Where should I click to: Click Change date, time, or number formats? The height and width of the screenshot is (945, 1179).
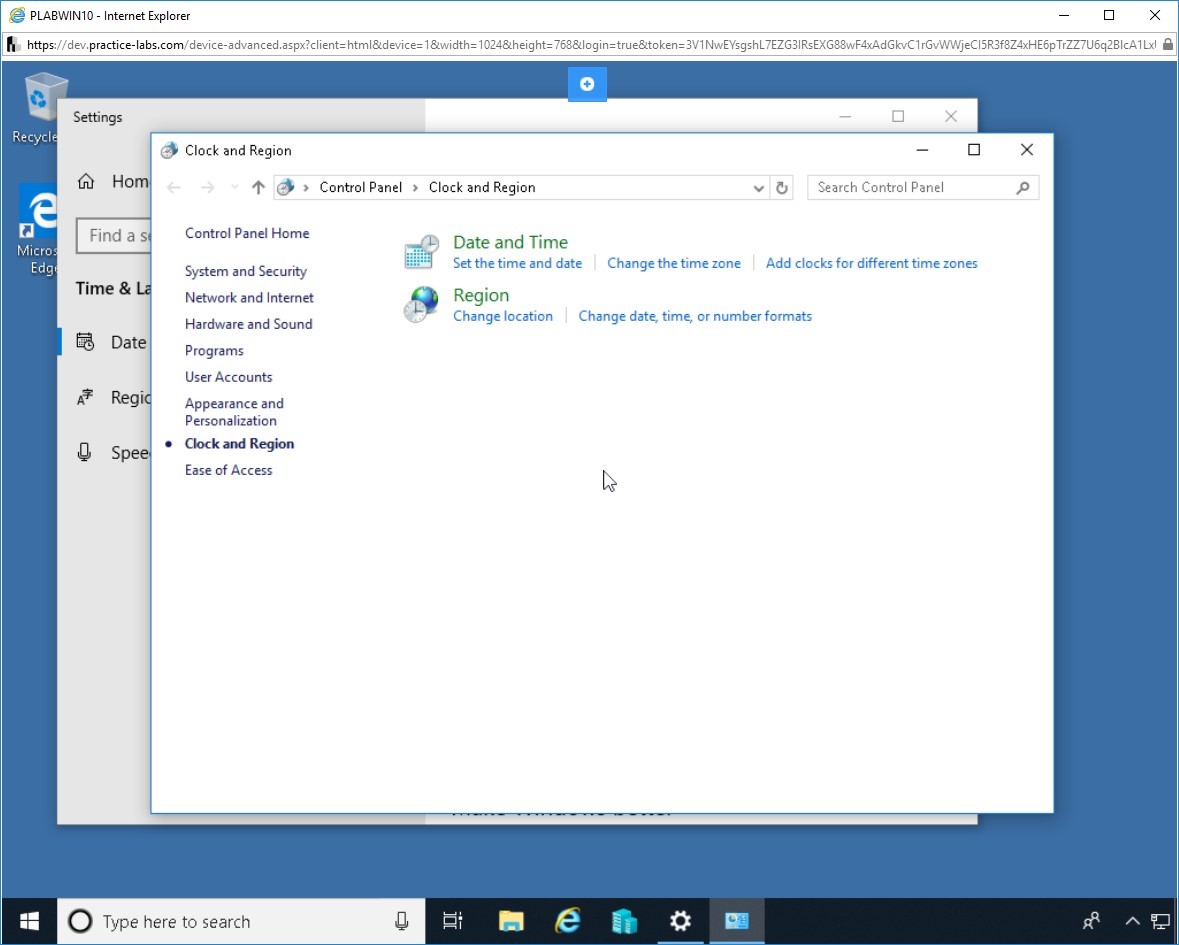click(695, 316)
